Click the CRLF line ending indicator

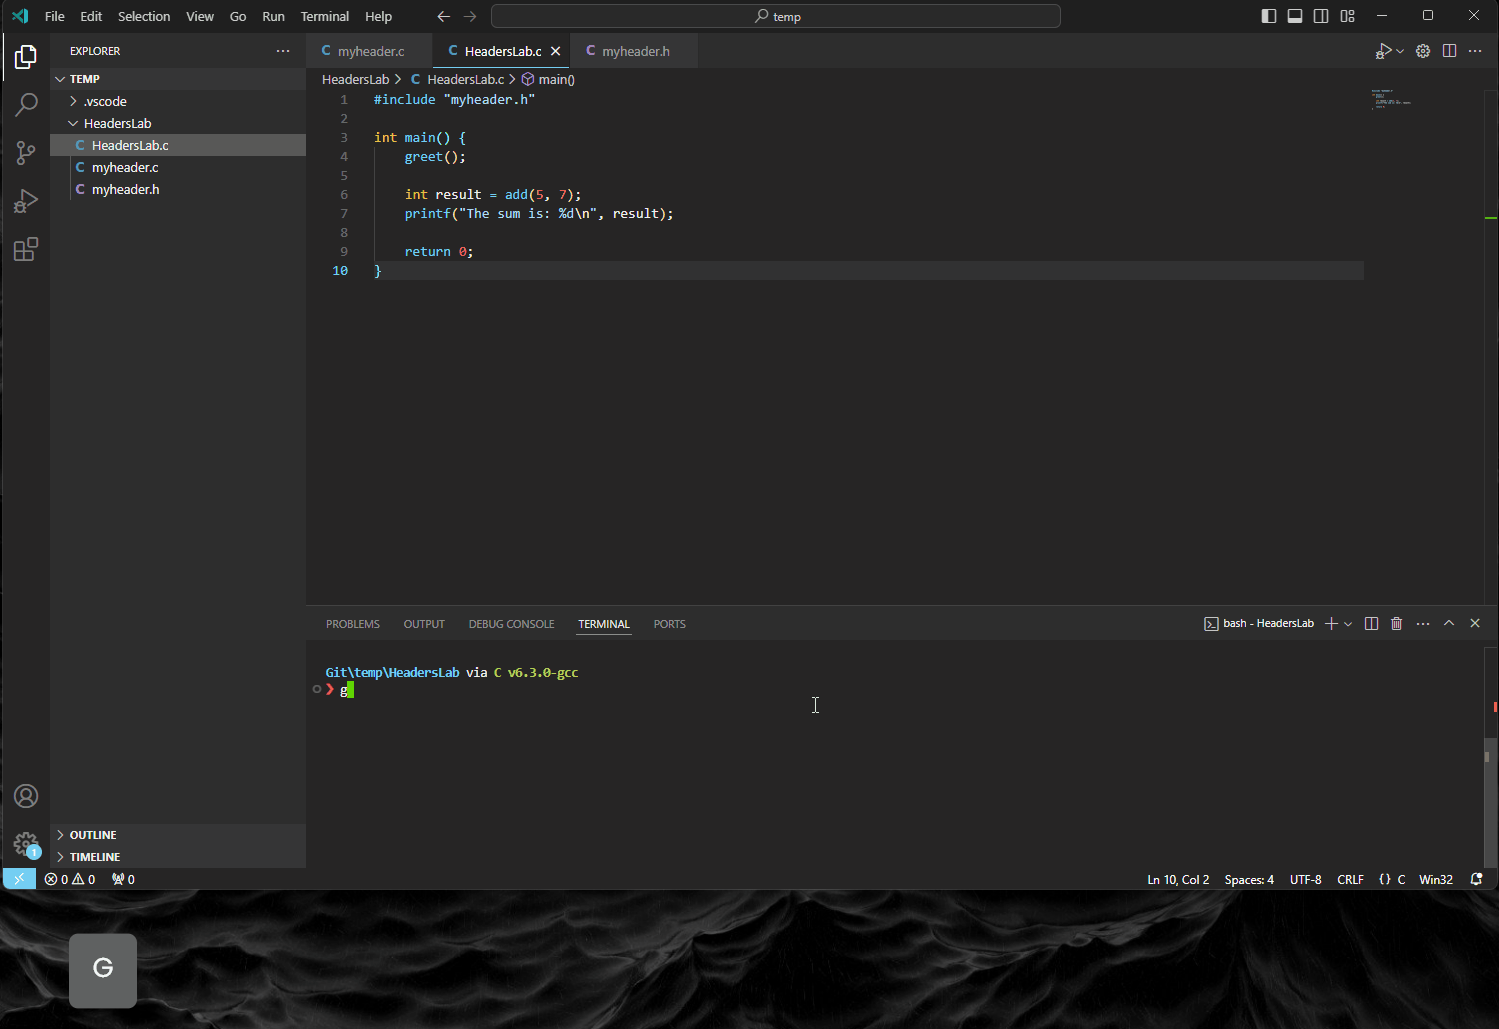click(x=1350, y=880)
